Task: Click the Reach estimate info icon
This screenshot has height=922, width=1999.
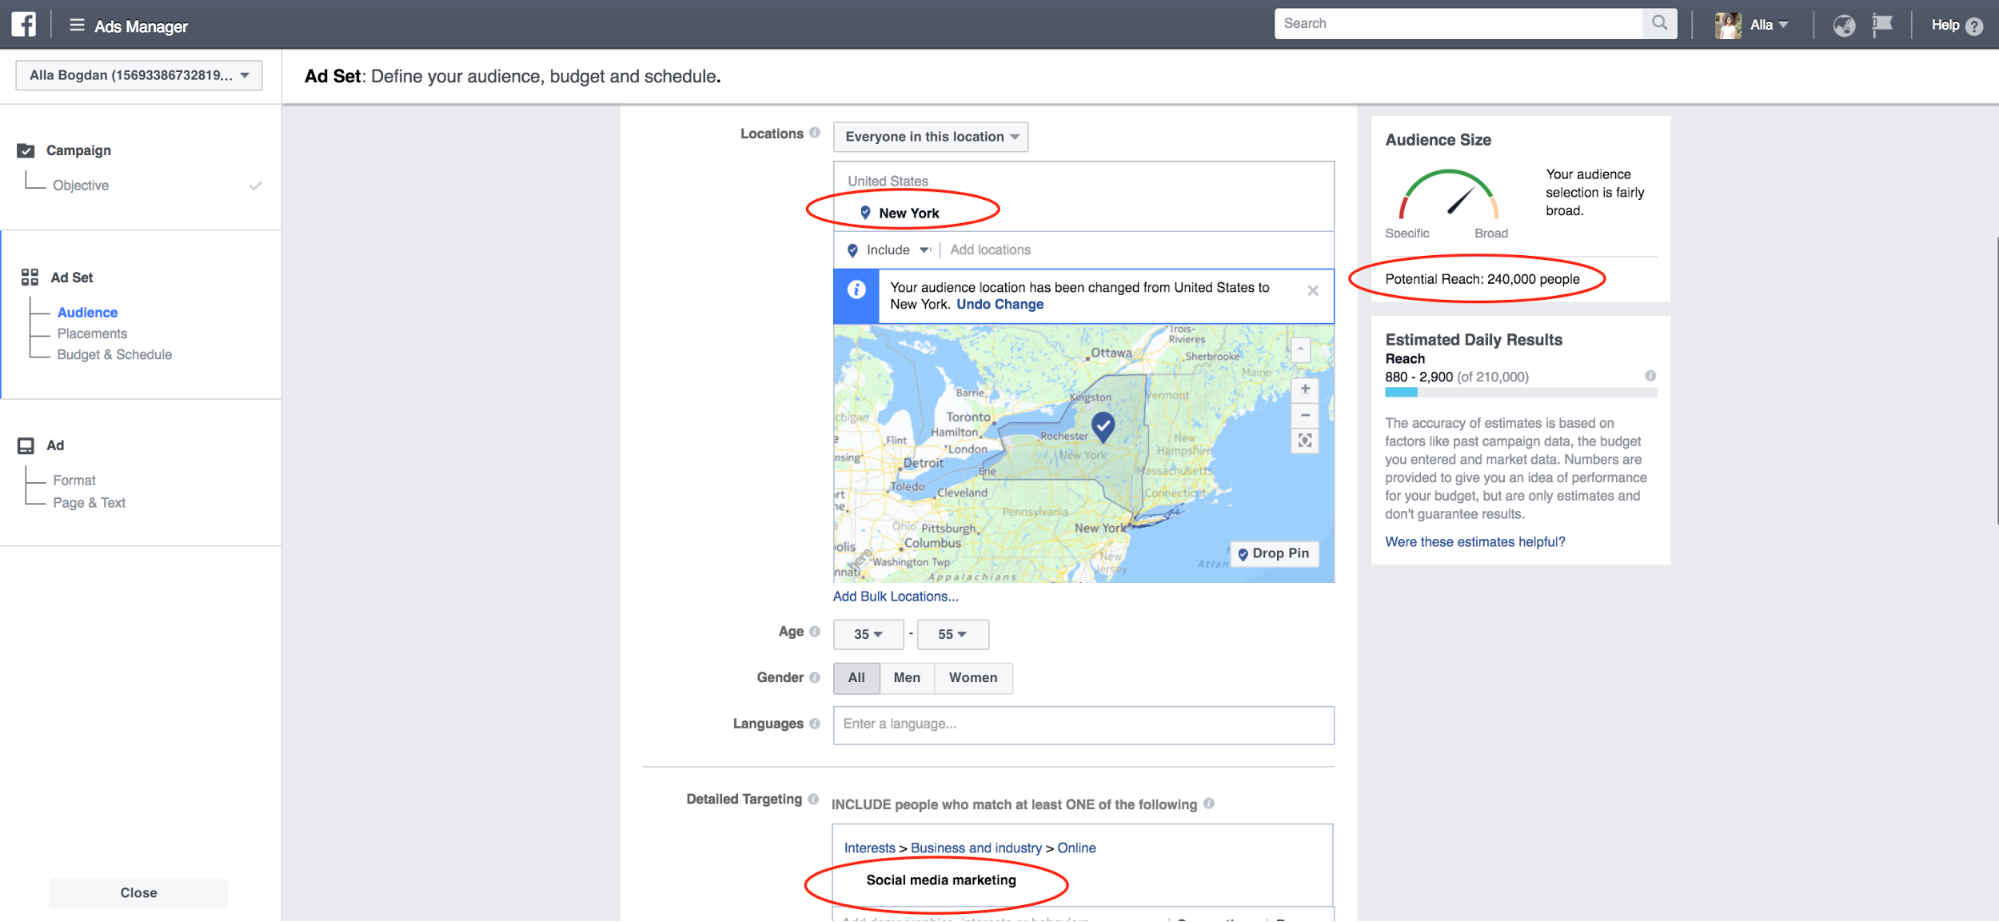Action: 1651,376
